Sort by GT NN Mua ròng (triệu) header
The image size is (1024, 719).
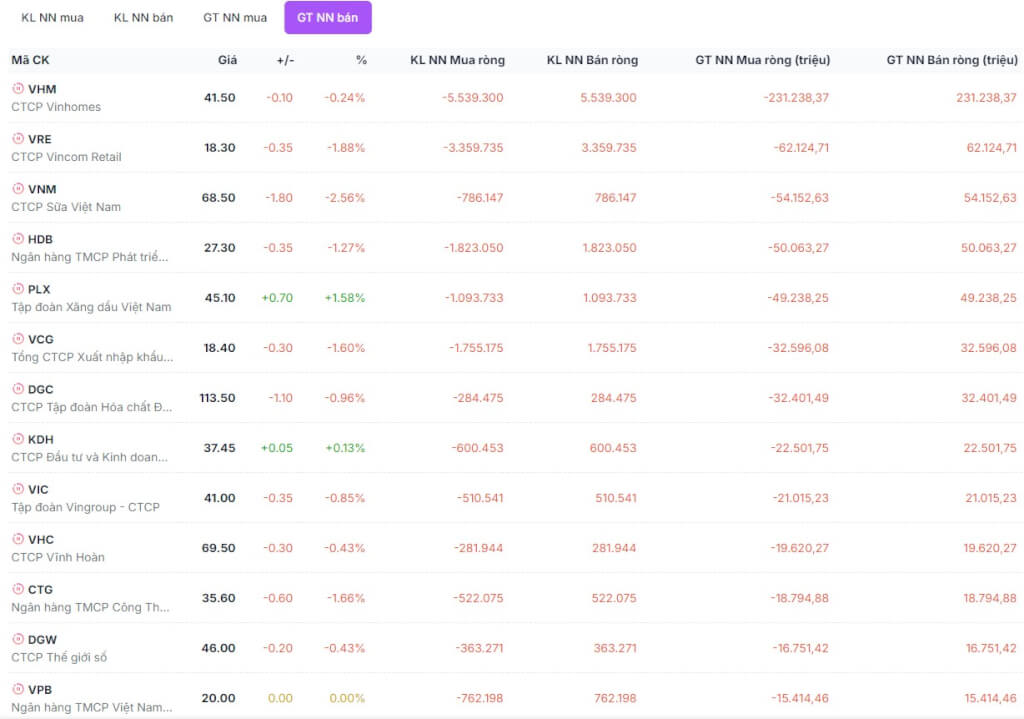click(762, 60)
